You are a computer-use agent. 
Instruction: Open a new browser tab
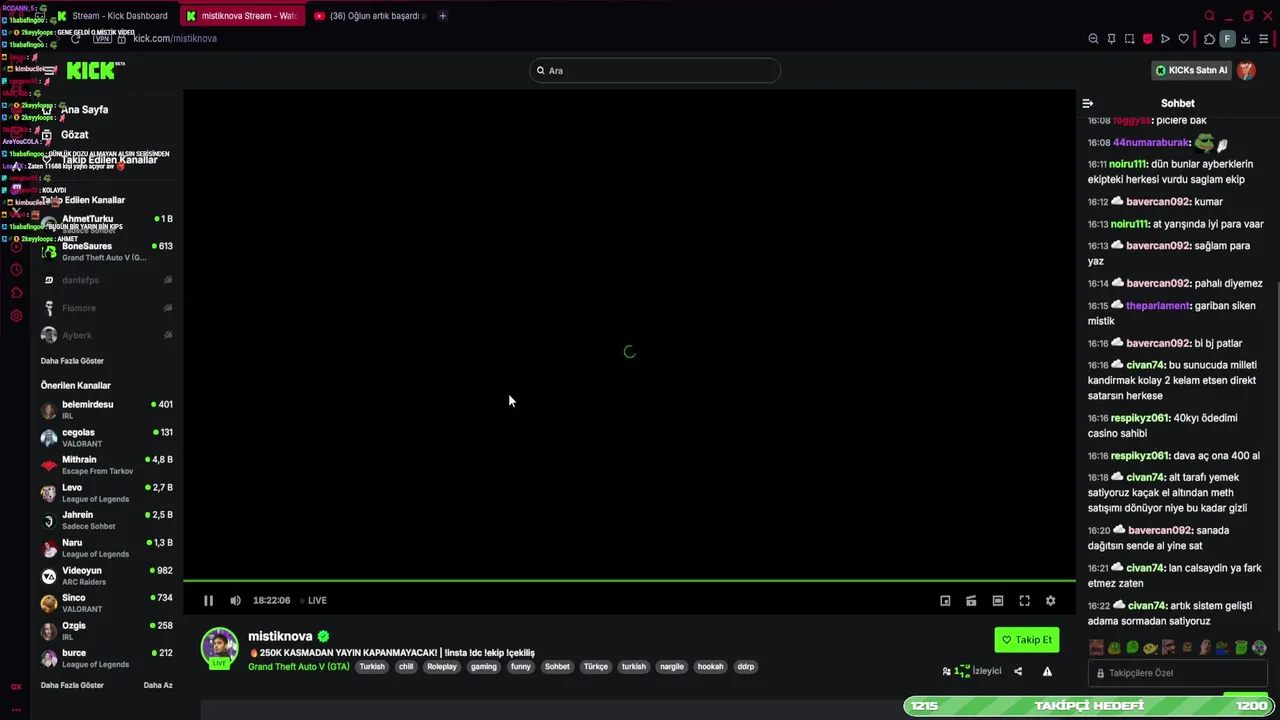443,16
